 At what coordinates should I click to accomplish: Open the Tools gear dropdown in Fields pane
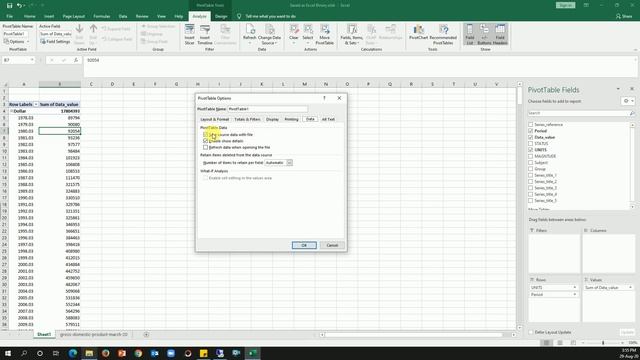pyautogui.click(x=628, y=101)
